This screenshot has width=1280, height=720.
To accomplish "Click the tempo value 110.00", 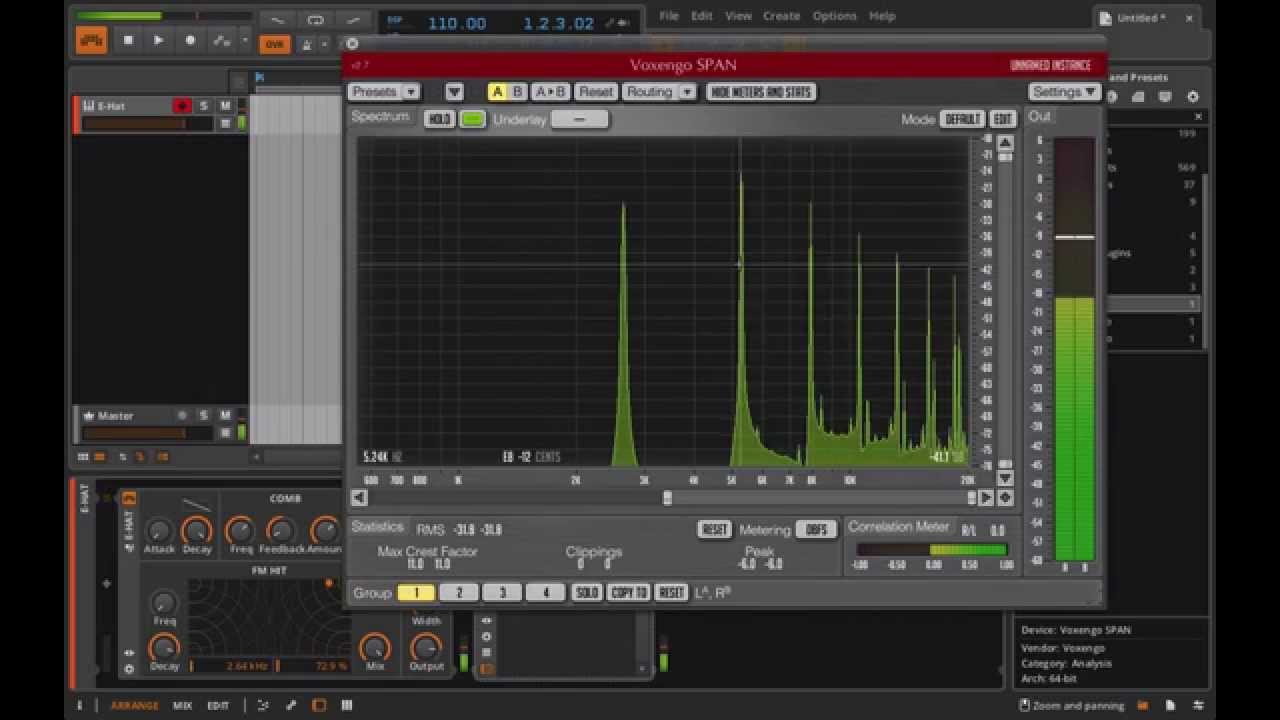I will pos(457,23).
